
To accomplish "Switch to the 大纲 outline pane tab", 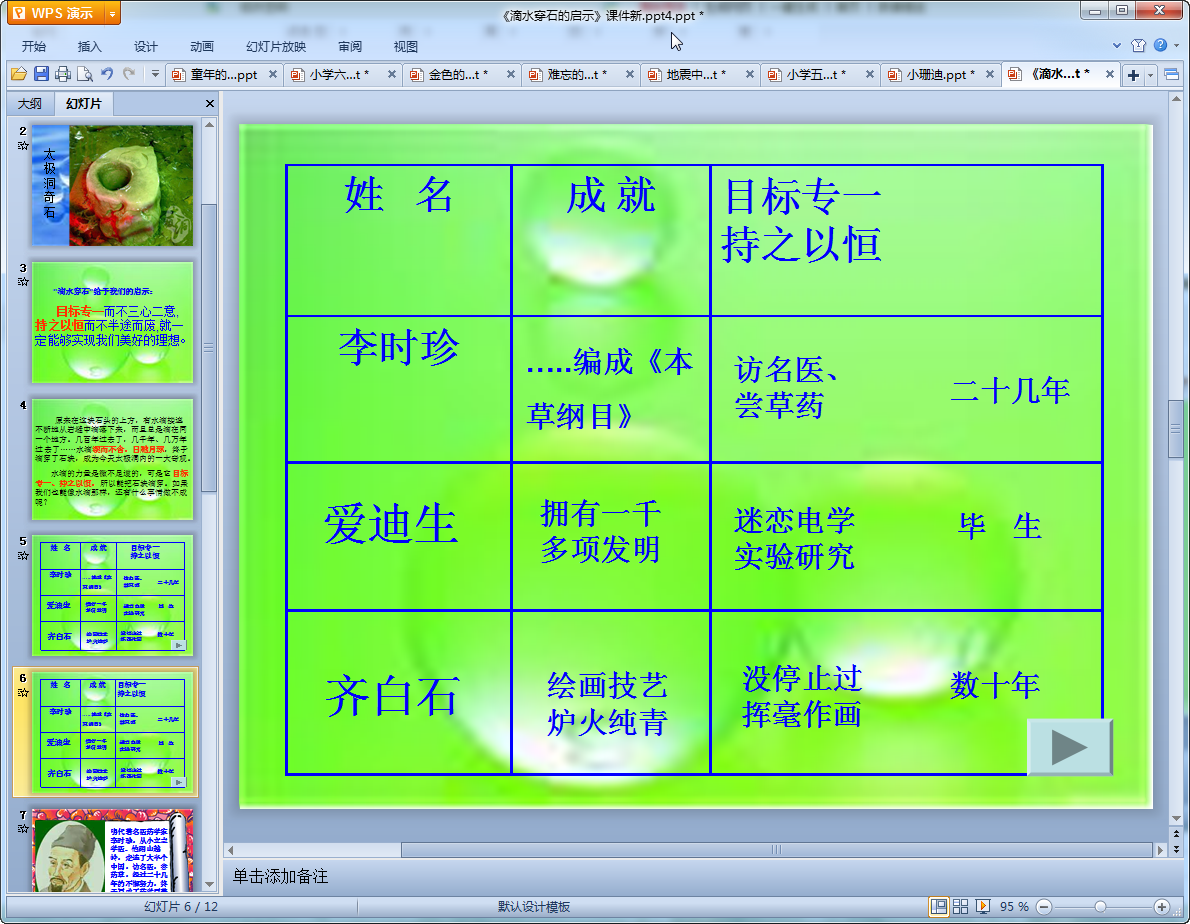I will pos(30,103).
